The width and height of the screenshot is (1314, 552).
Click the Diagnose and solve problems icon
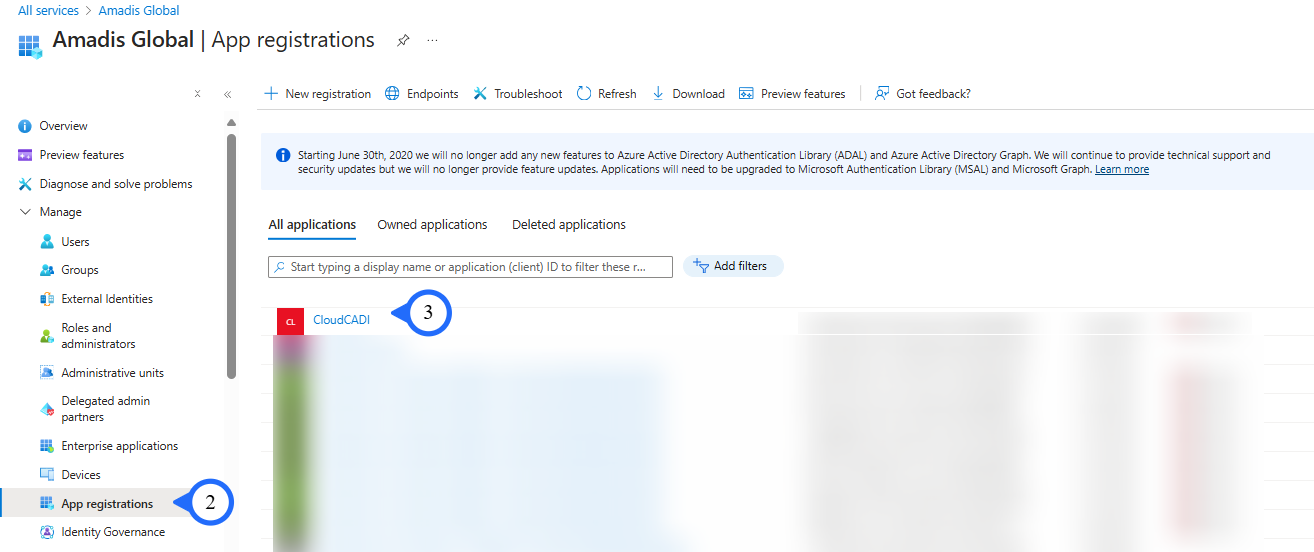25,184
